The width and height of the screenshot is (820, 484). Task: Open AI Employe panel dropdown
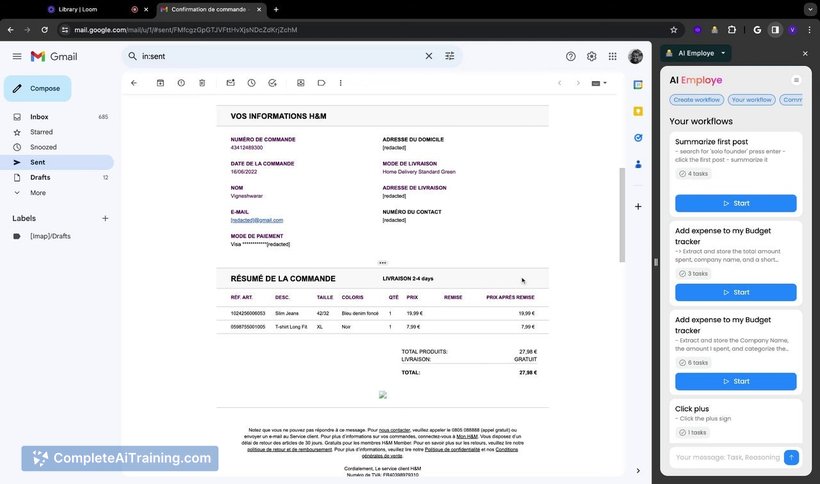click(x=696, y=53)
